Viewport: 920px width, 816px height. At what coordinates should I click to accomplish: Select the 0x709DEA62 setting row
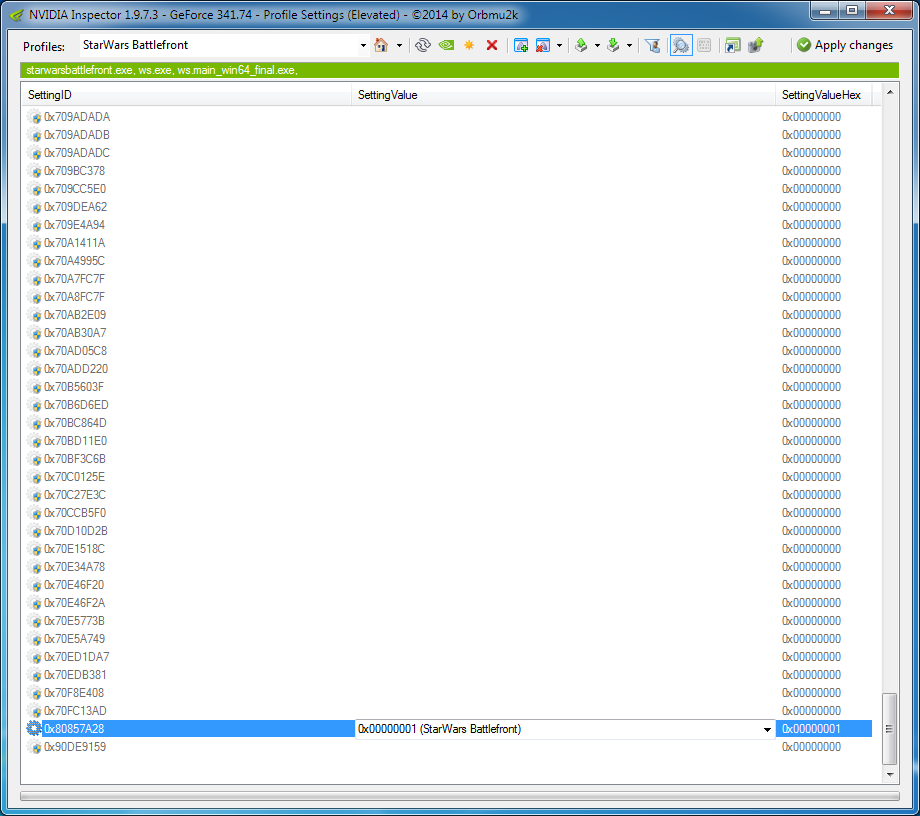click(x=449, y=206)
